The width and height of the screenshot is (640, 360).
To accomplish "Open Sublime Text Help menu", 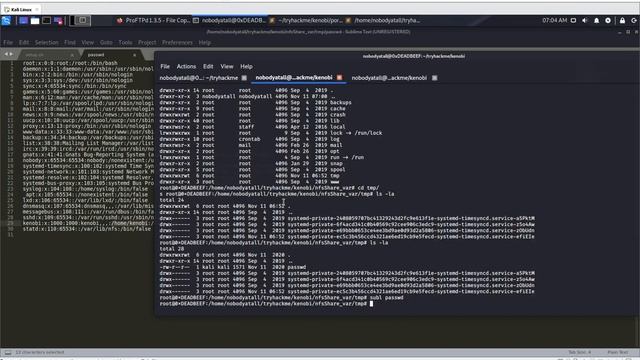I will pos(204,42).
